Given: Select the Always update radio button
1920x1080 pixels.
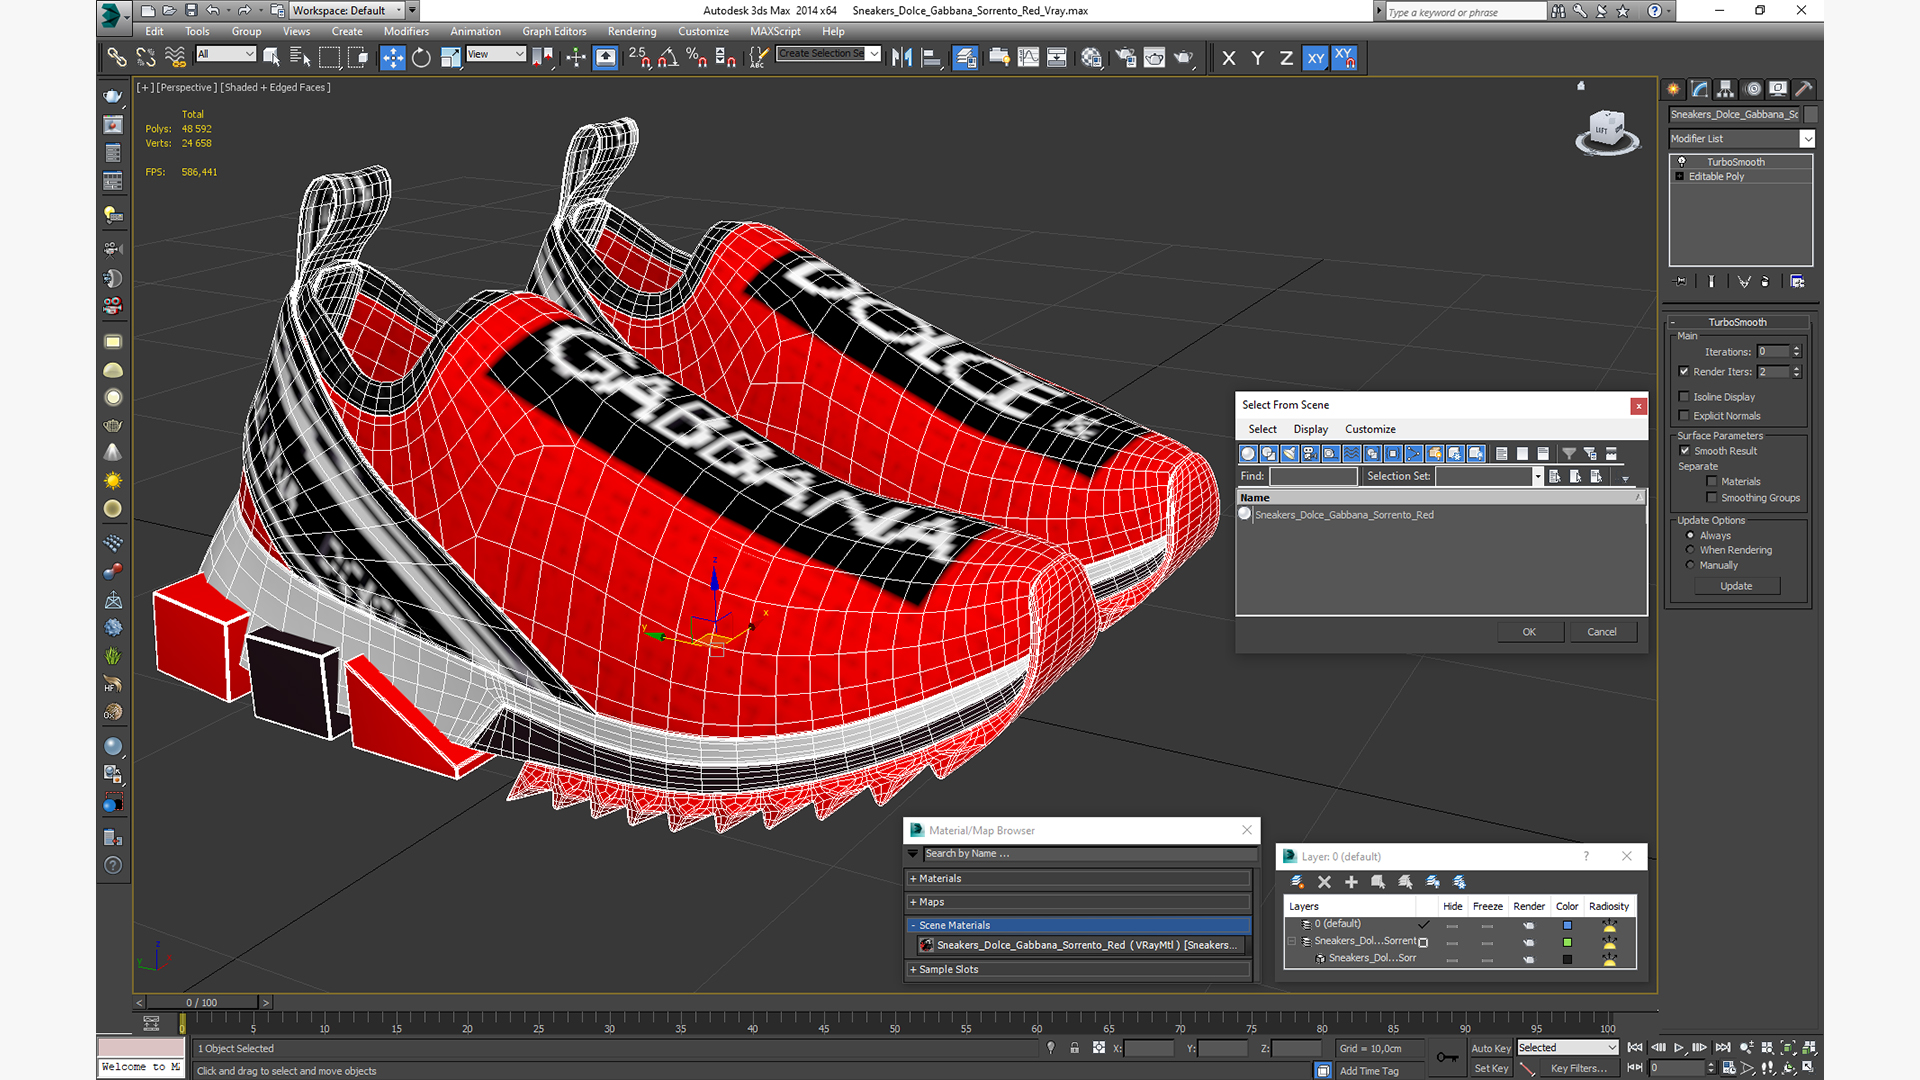Looking at the screenshot, I should [1691, 536].
